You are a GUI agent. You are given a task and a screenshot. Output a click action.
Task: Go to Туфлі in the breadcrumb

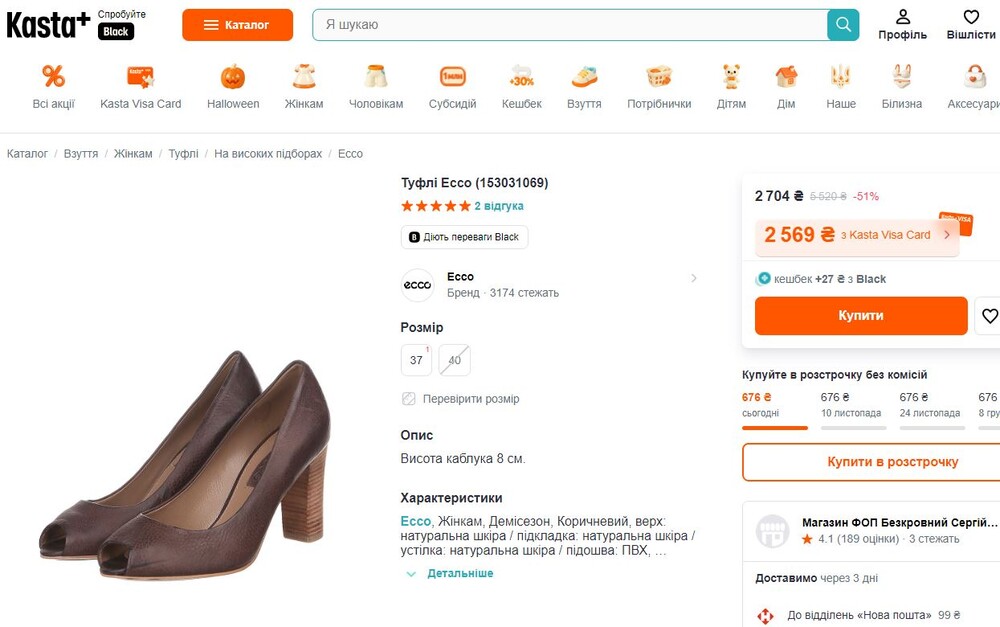(183, 154)
